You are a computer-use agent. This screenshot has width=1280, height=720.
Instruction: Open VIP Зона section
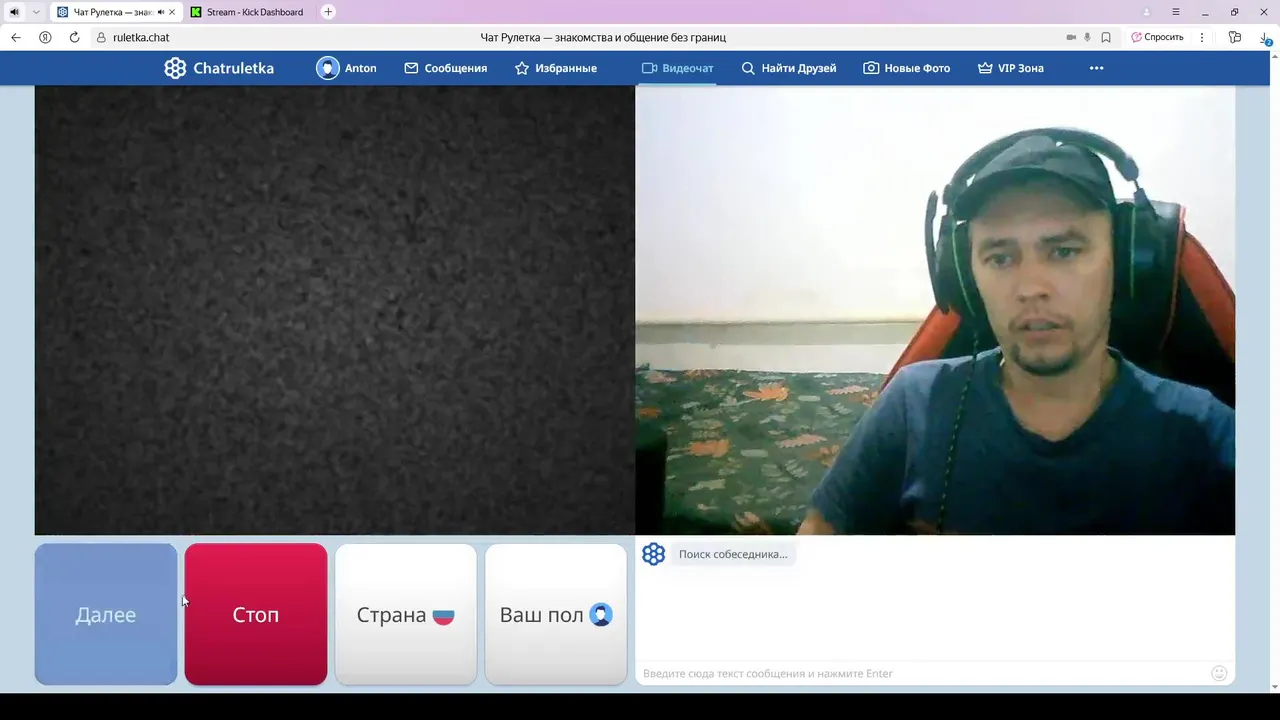tap(1010, 68)
